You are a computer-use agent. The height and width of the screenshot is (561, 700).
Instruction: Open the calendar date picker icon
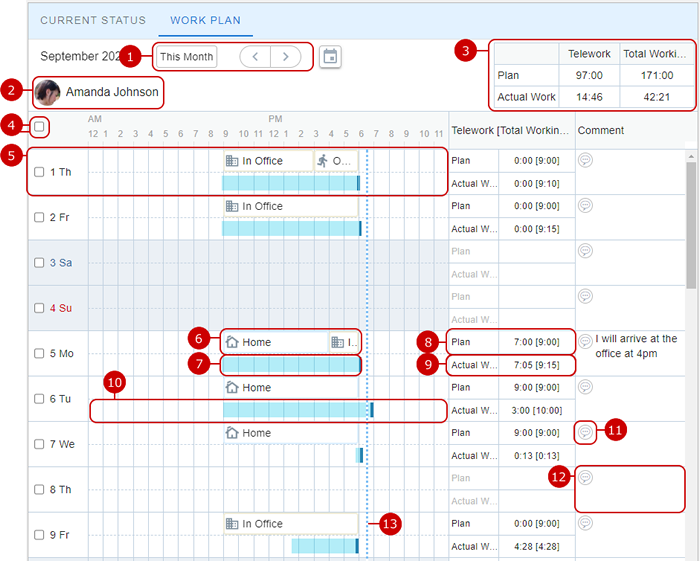[330, 57]
